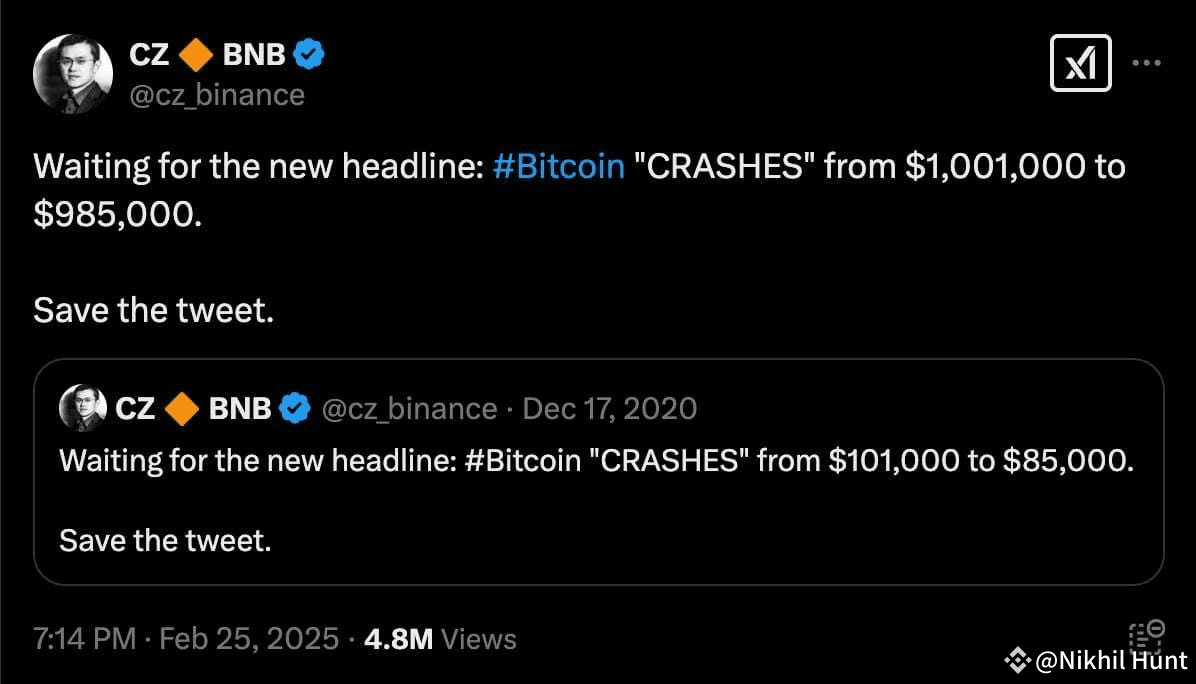Click the Dec 17, 2020 date link
The height and width of the screenshot is (684, 1196).
[x=610, y=408]
